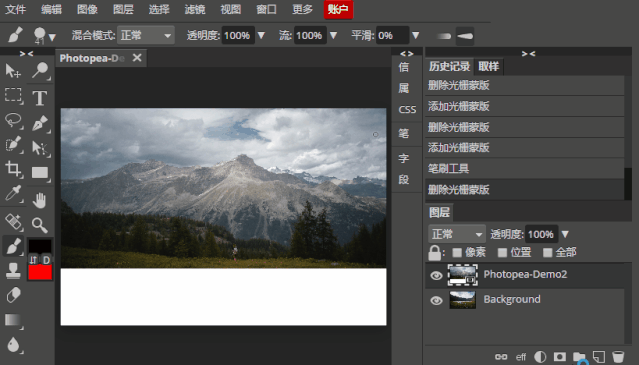
Task: Create a new layer folder
Action: click(579, 357)
